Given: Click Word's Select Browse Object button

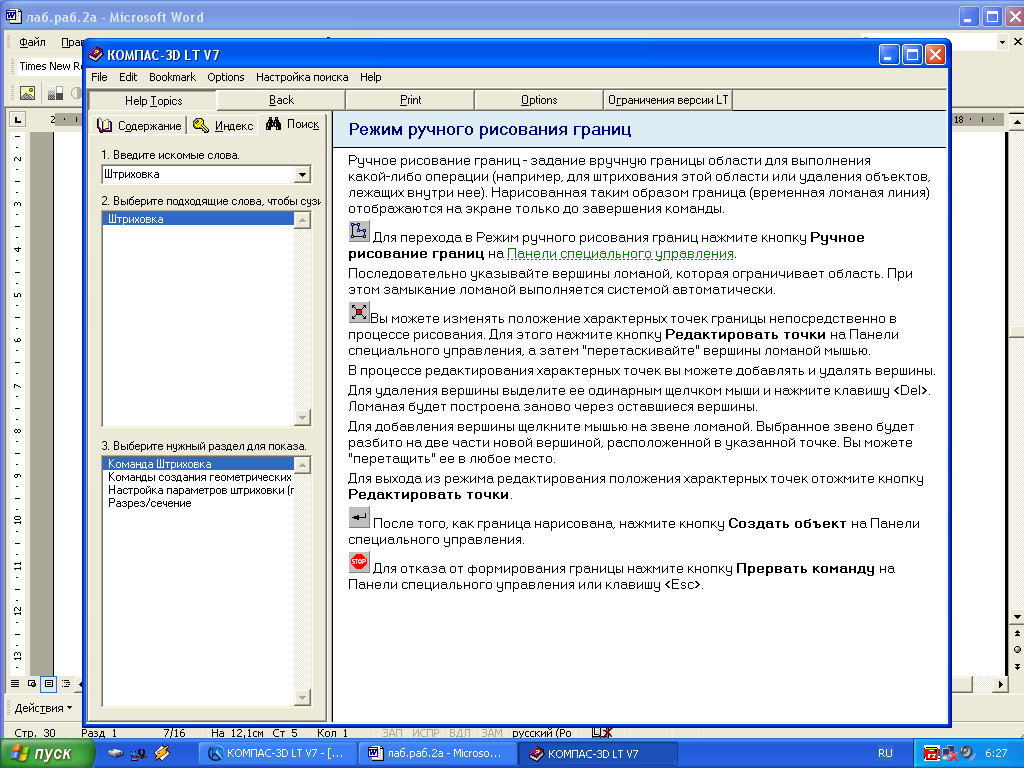Looking at the screenshot, I should point(1017,649).
